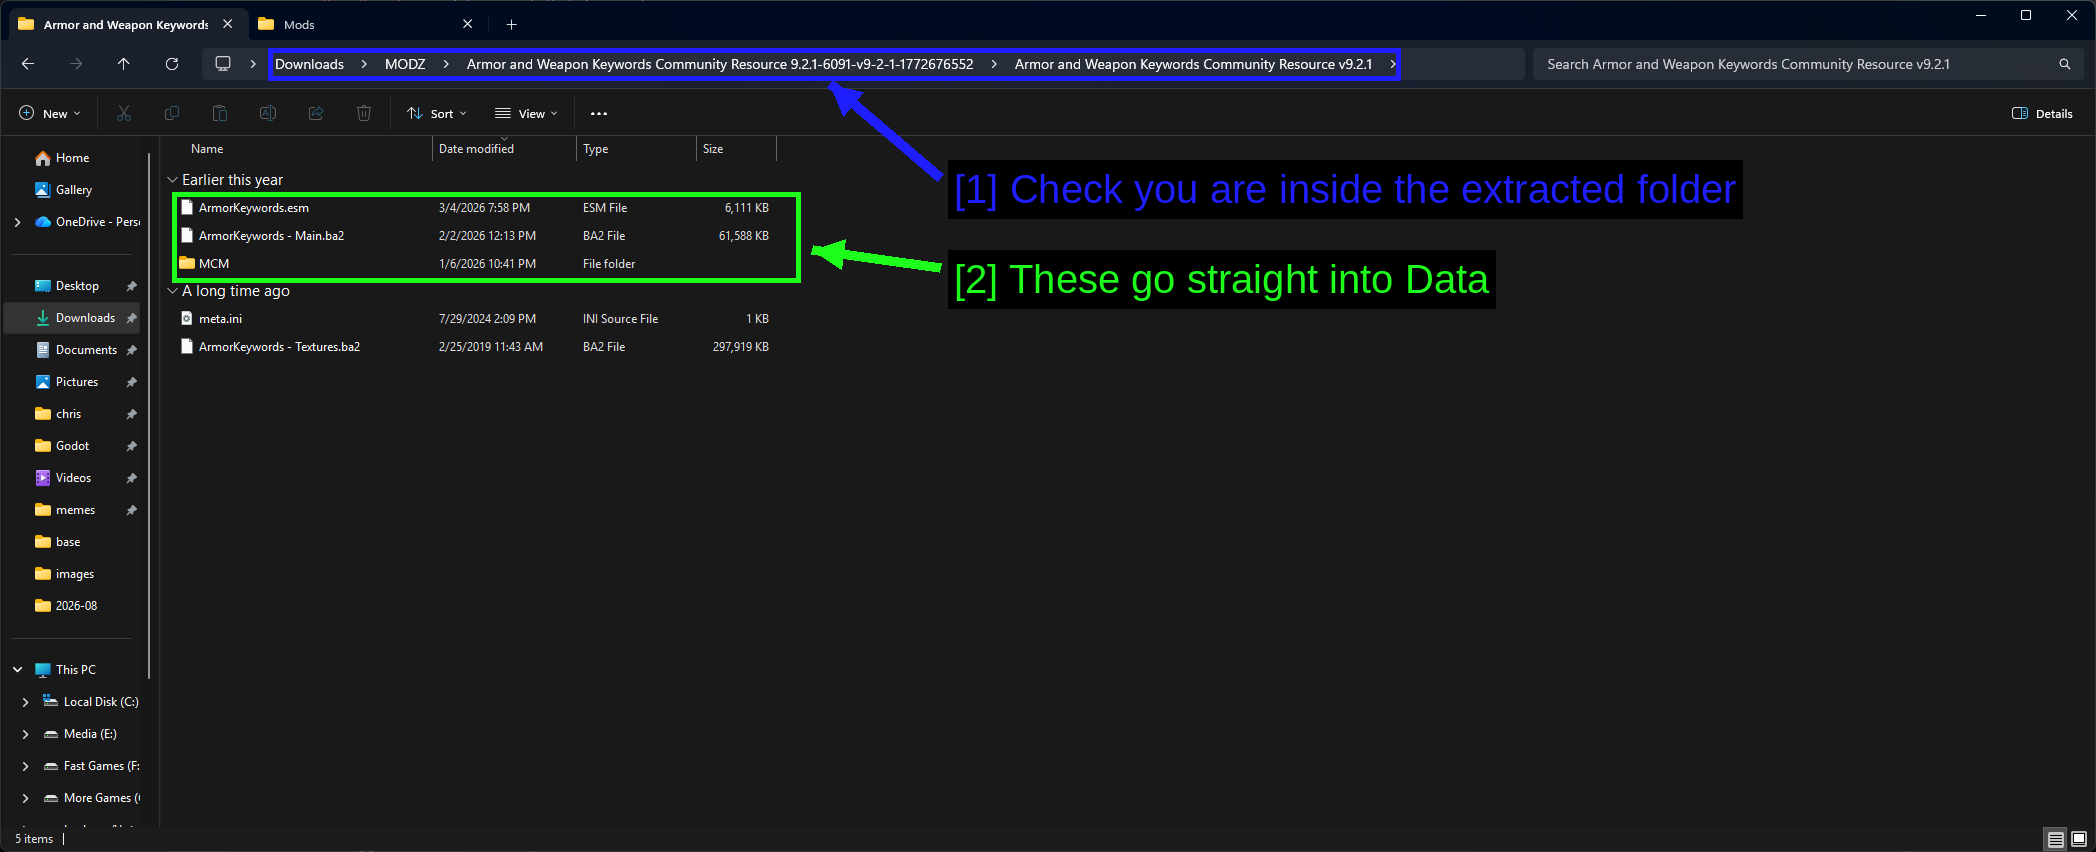This screenshot has width=2096, height=852.
Task: Close the Armor and Weapon Keywords tab
Action: (x=227, y=24)
